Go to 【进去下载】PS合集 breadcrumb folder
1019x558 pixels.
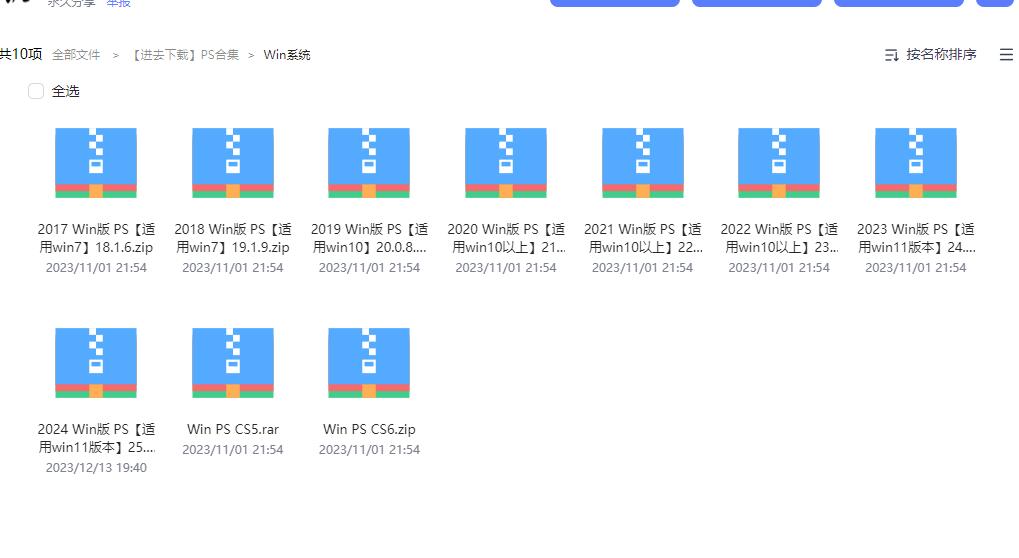coord(185,55)
